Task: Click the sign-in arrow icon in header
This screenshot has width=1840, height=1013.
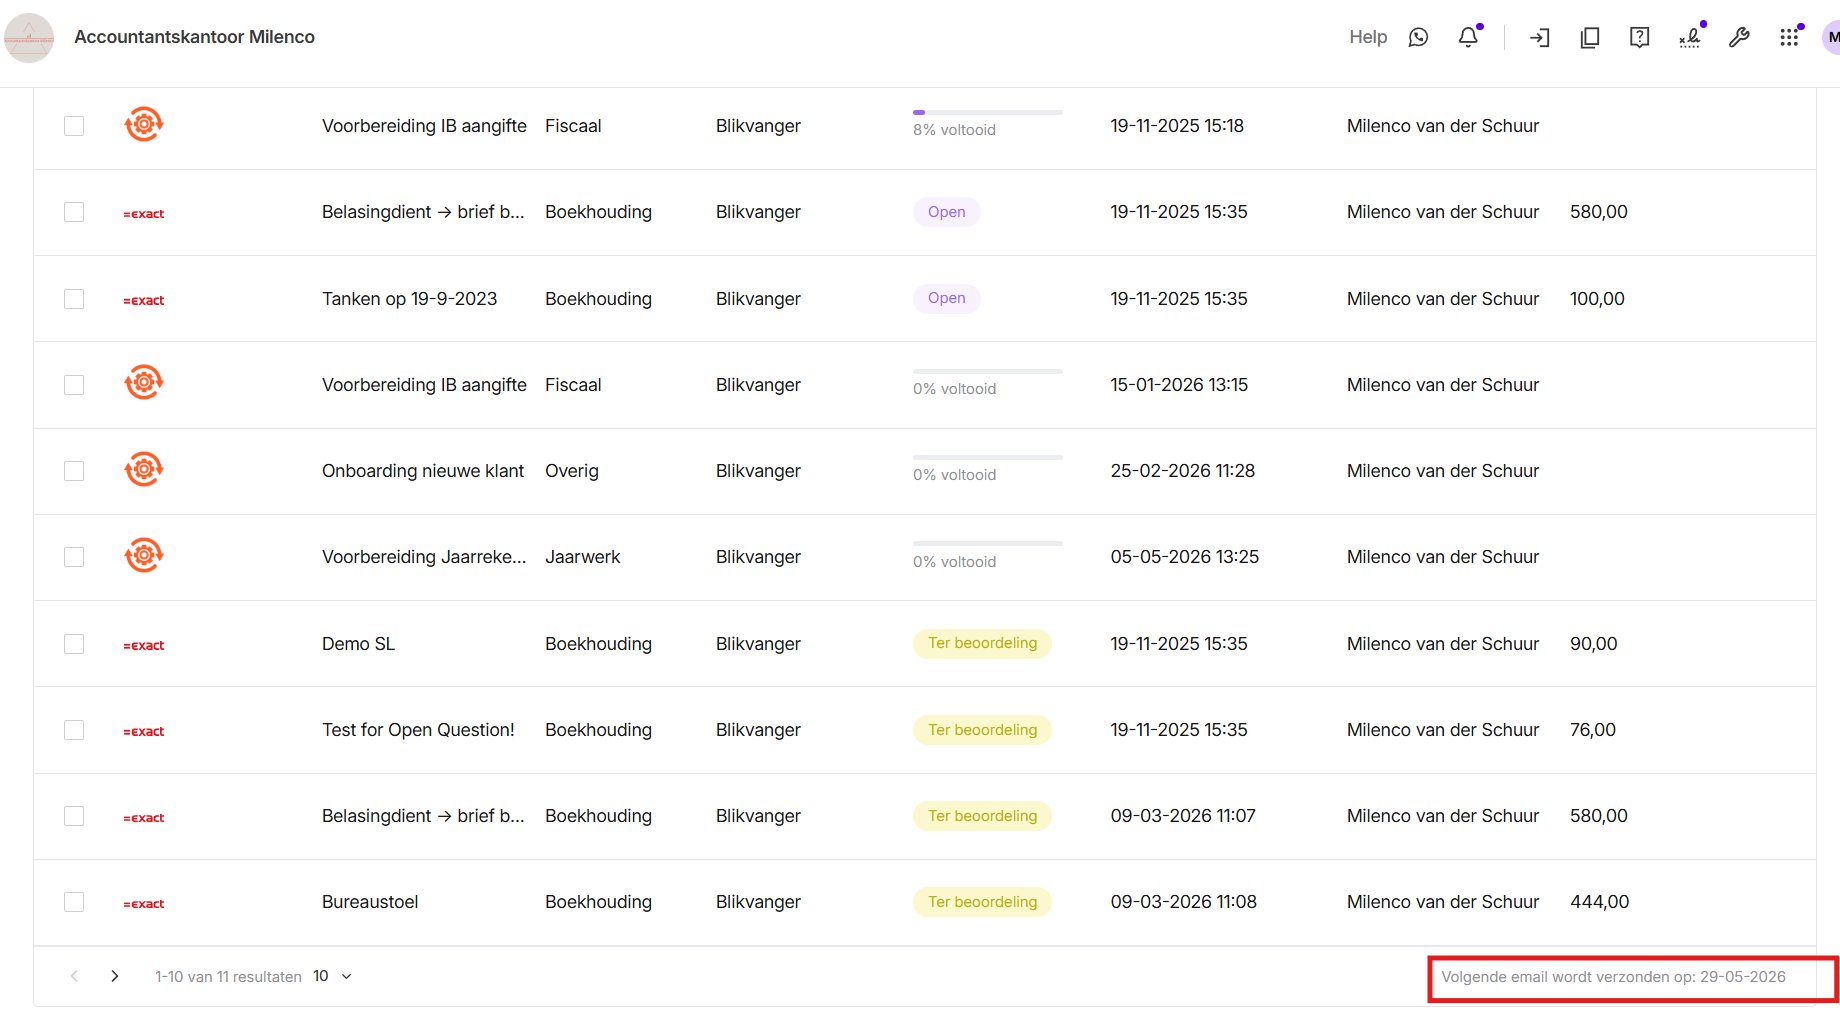Action: coord(1540,38)
